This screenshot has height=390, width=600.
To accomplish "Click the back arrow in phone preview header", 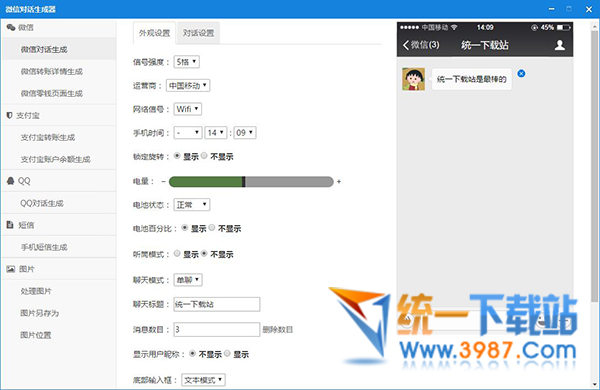I will point(406,45).
